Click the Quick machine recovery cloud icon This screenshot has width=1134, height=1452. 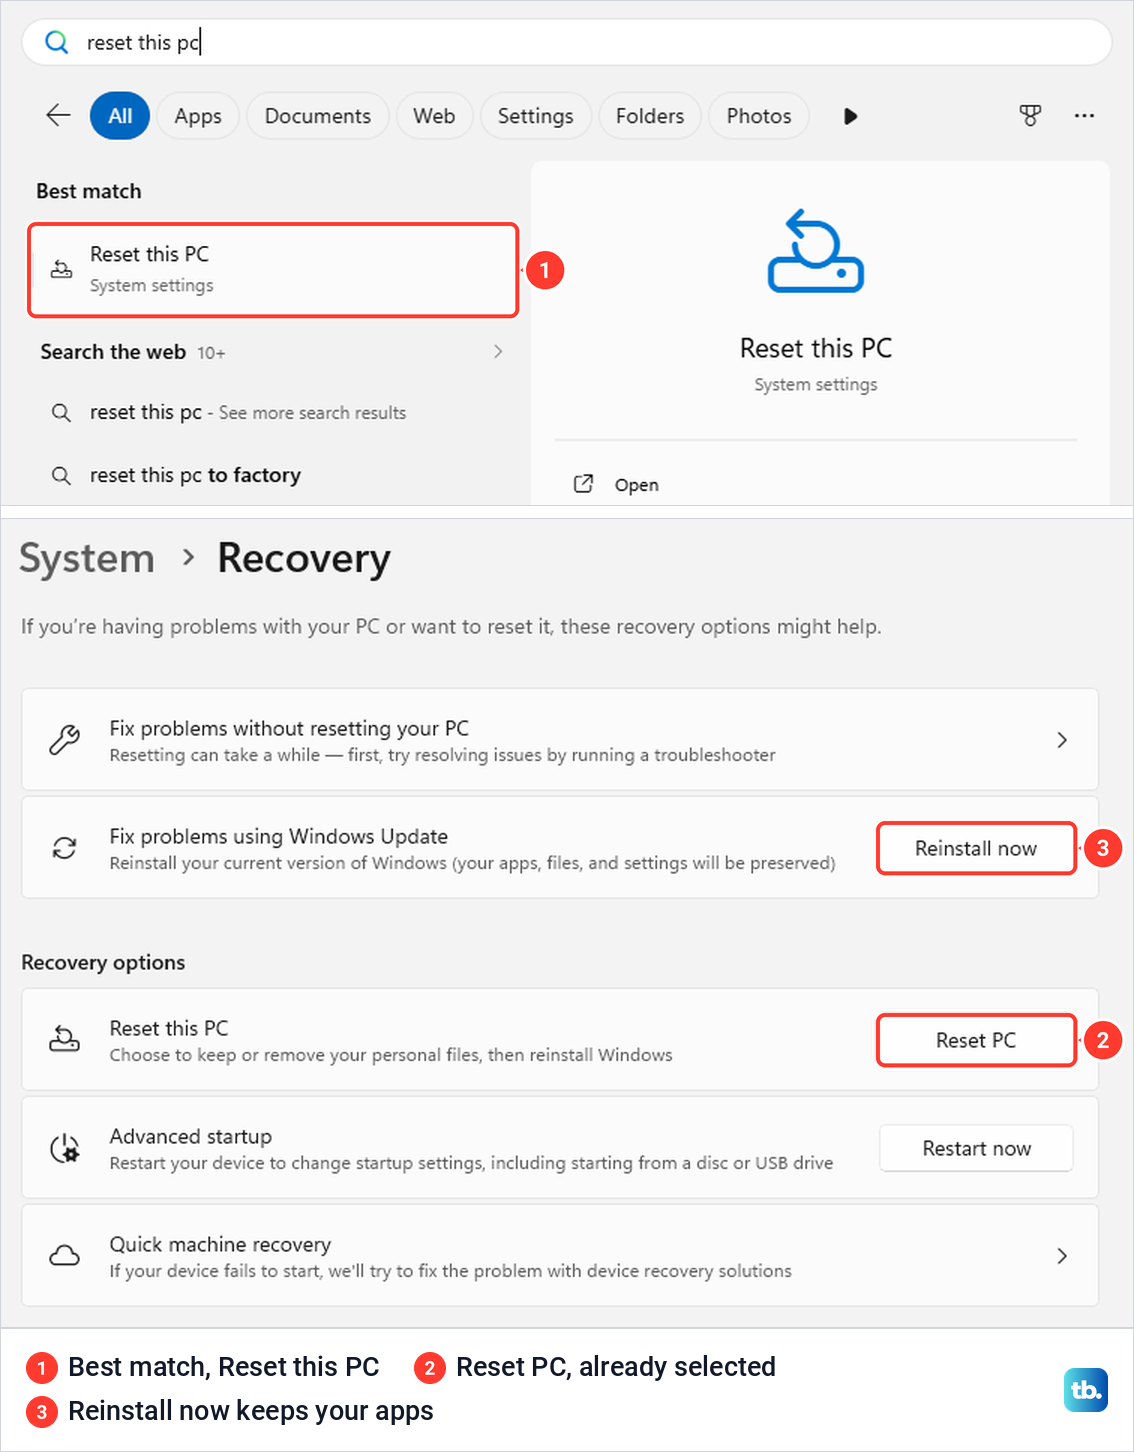click(x=65, y=1256)
